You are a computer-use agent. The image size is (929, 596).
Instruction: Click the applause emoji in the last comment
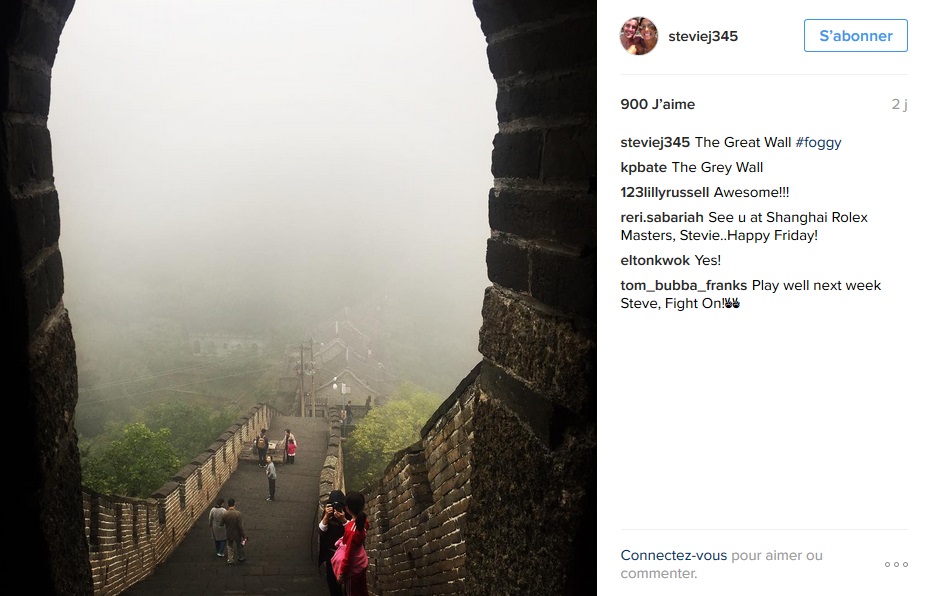point(732,303)
